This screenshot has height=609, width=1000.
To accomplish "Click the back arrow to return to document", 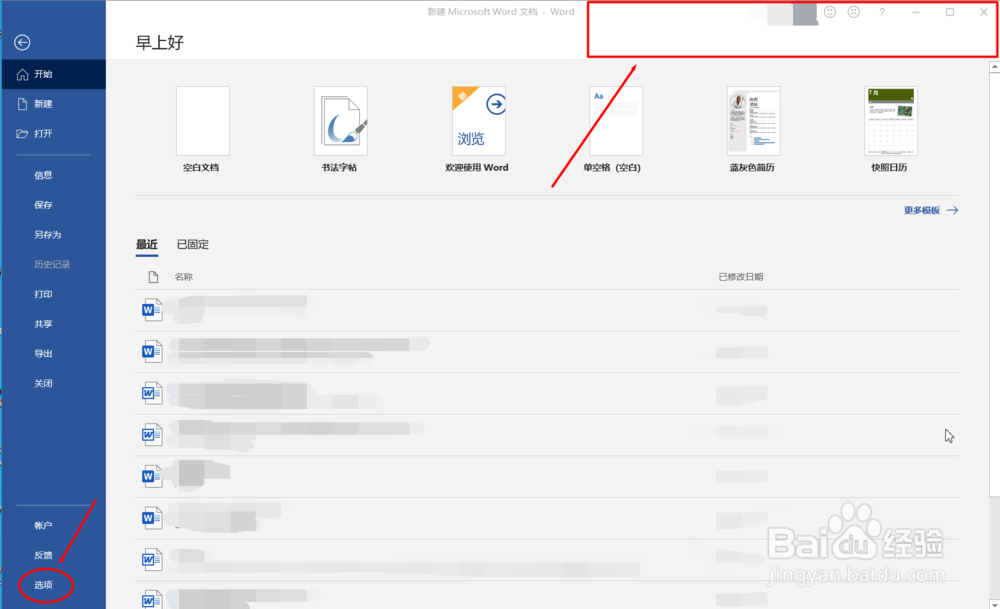I will pos(22,42).
